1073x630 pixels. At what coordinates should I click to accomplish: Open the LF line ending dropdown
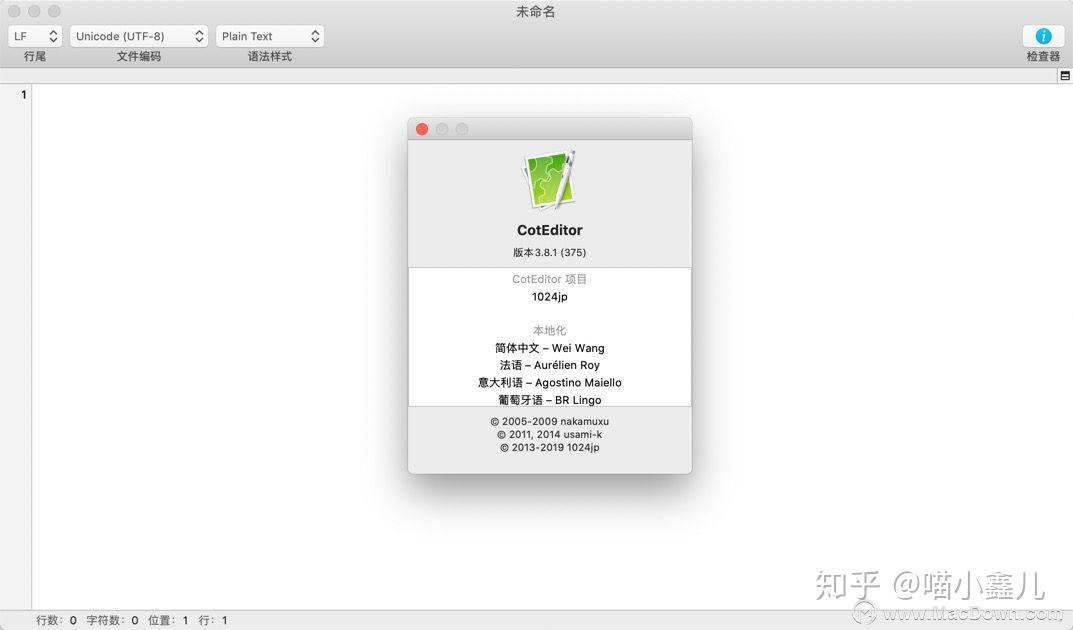click(x=34, y=35)
